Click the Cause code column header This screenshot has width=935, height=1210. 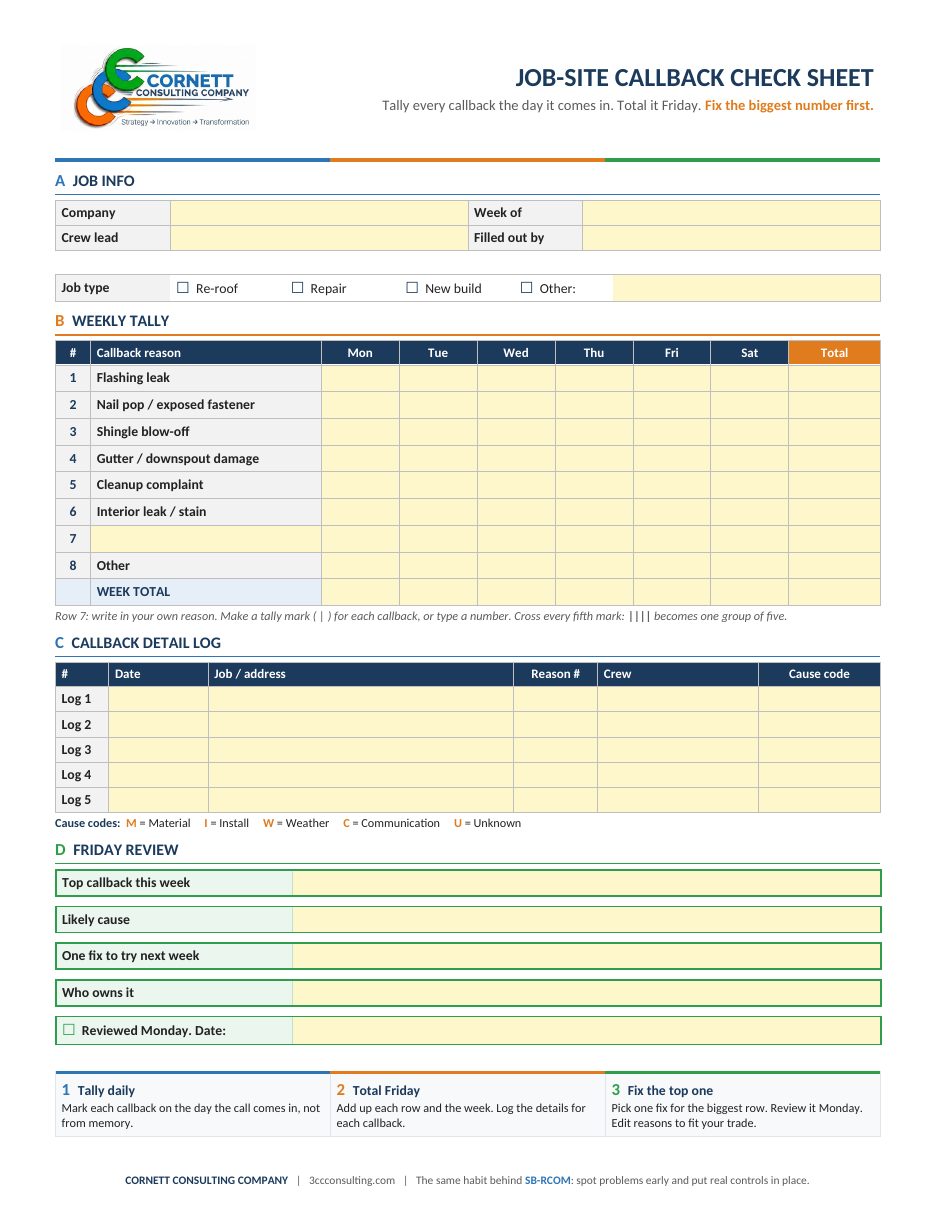820,674
